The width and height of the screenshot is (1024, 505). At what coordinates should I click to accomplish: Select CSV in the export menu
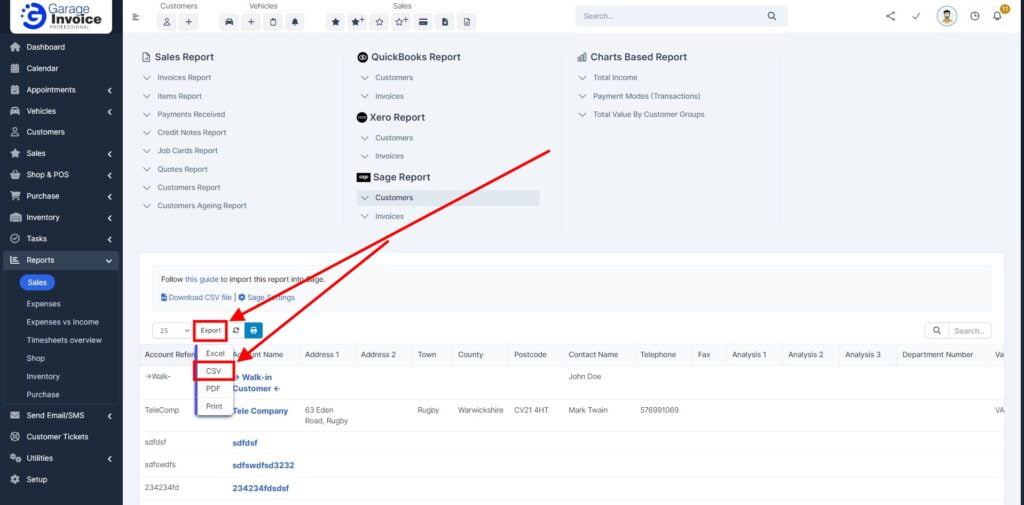click(214, 370)
